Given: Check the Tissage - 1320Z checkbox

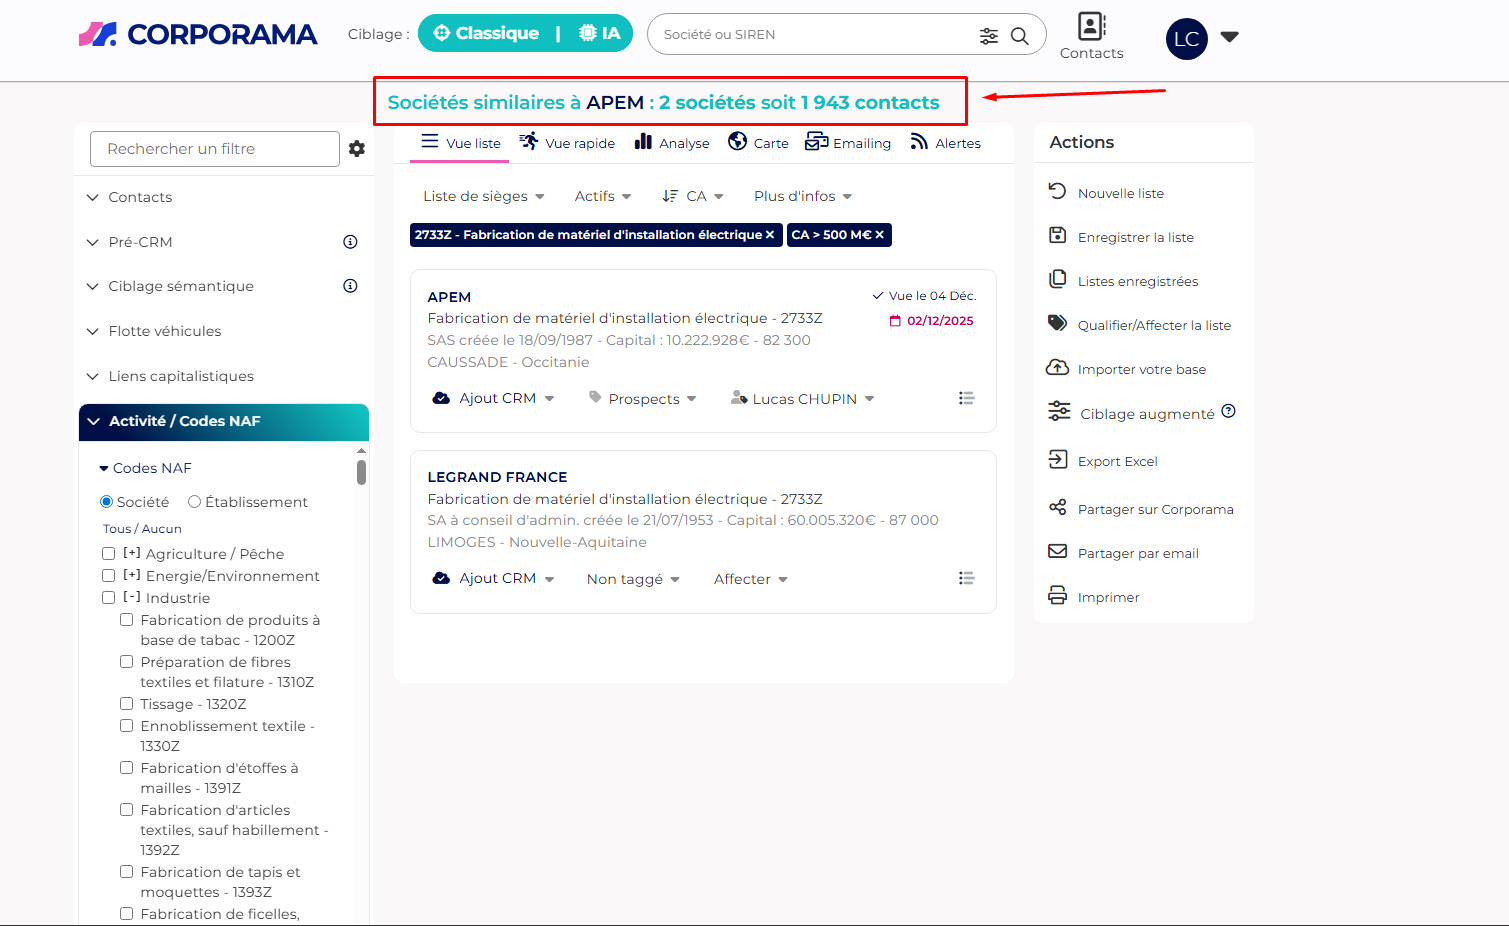Looking at the screenshot, I should pos(127,704).
